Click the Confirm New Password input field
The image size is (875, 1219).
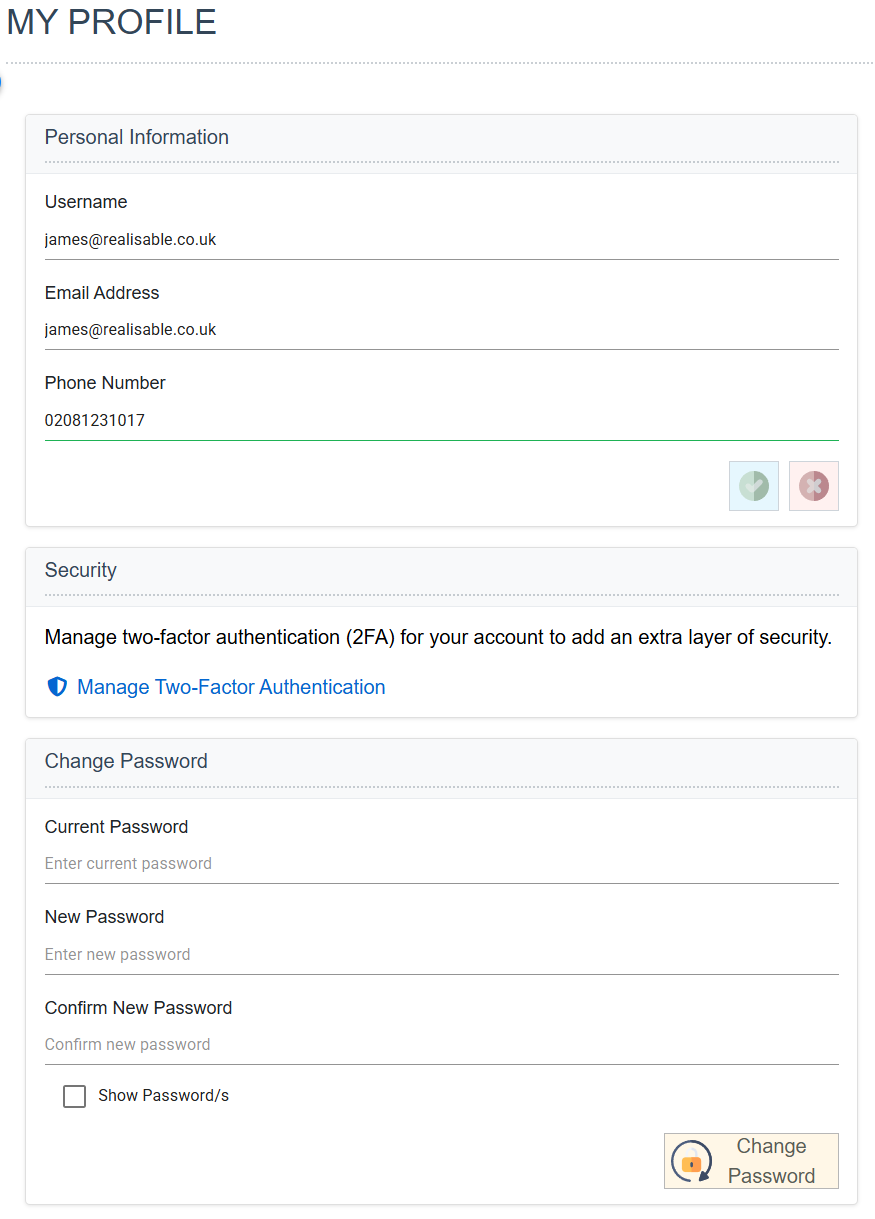pos(441,1045)
